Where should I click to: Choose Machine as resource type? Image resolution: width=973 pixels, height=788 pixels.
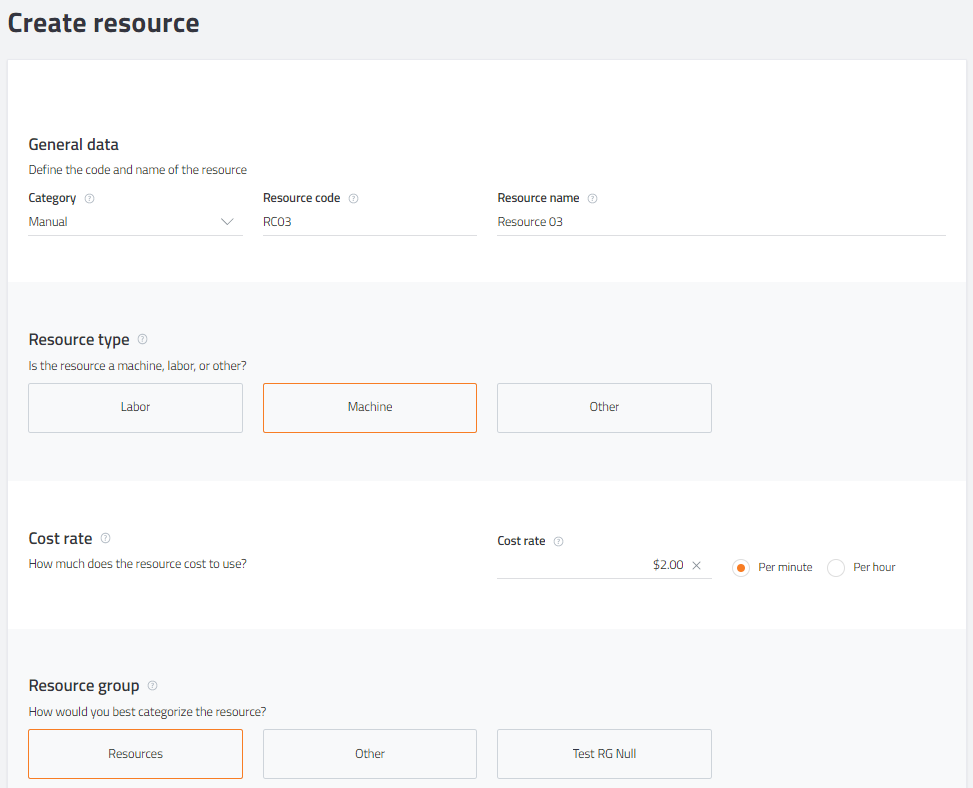pyautogui.click(x=370, y=408)
